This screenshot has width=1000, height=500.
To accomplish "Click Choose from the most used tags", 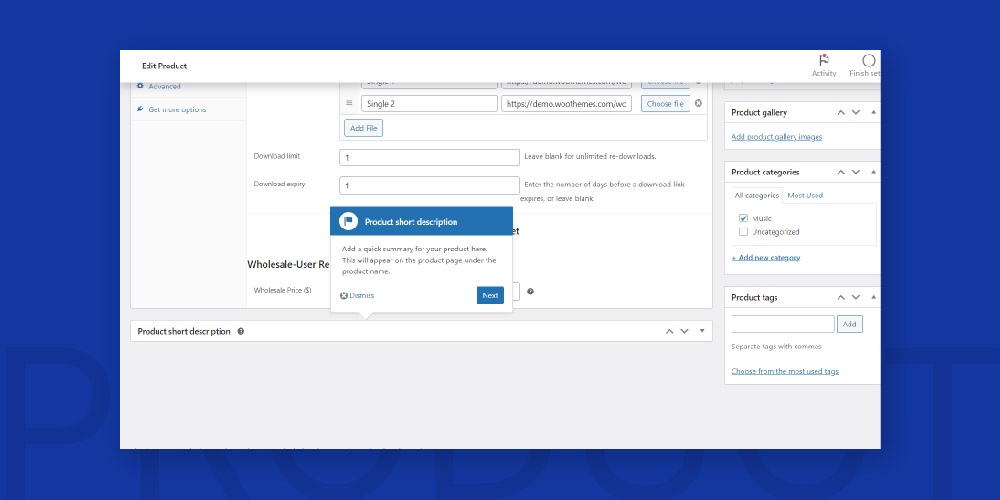I will pos(785,371).
